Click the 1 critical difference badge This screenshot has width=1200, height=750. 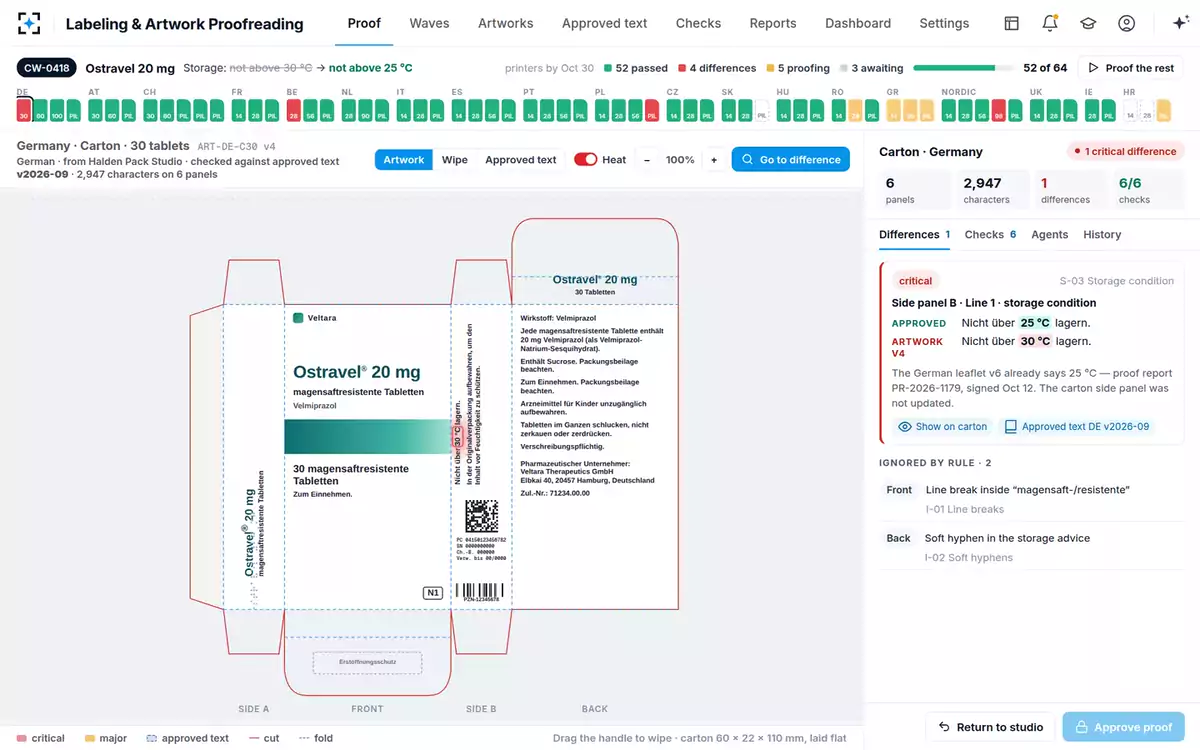click(x=1125, y=152)
